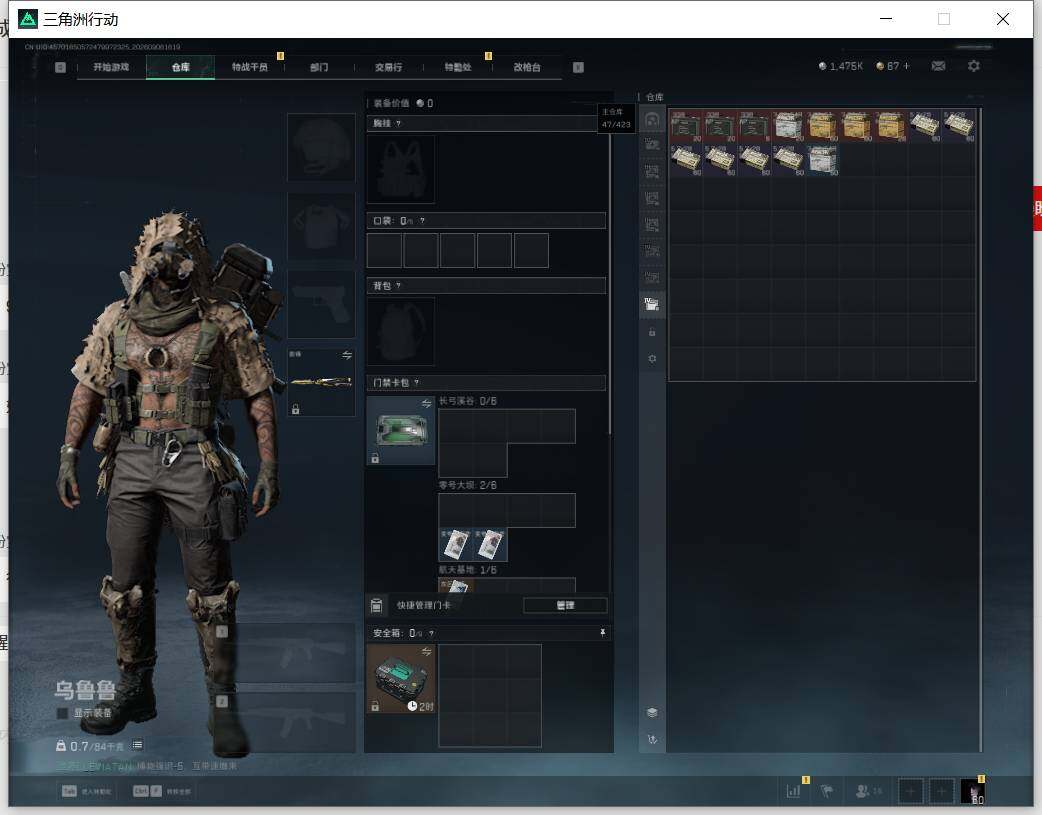Select the first empty pocket slot under 口袋
The image size is (1042, 815).
click(x=384, y=250)
